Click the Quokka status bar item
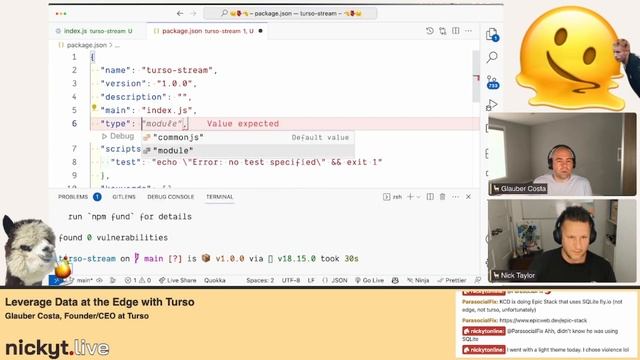The width and height of the screenshot is (640, 360). [x=215, y=280]
